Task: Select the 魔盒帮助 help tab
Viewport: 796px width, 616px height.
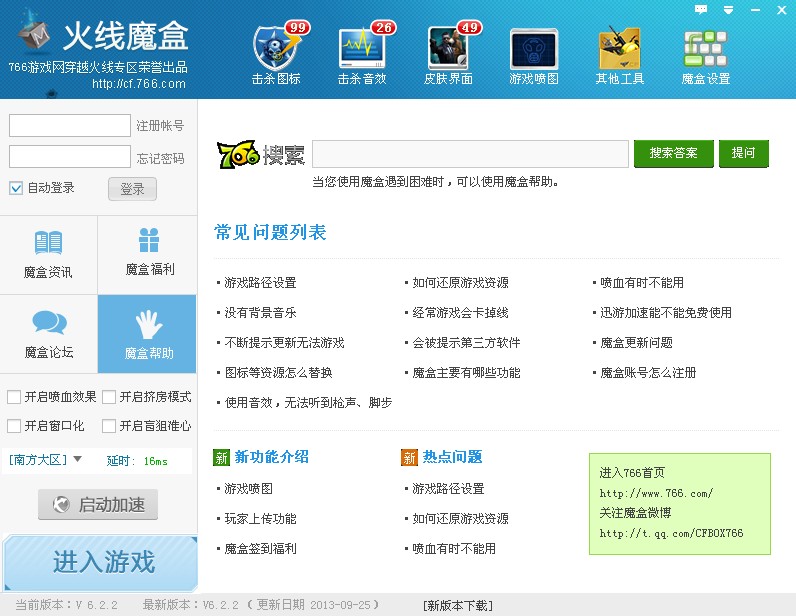Action: click(x=149, y=335)
